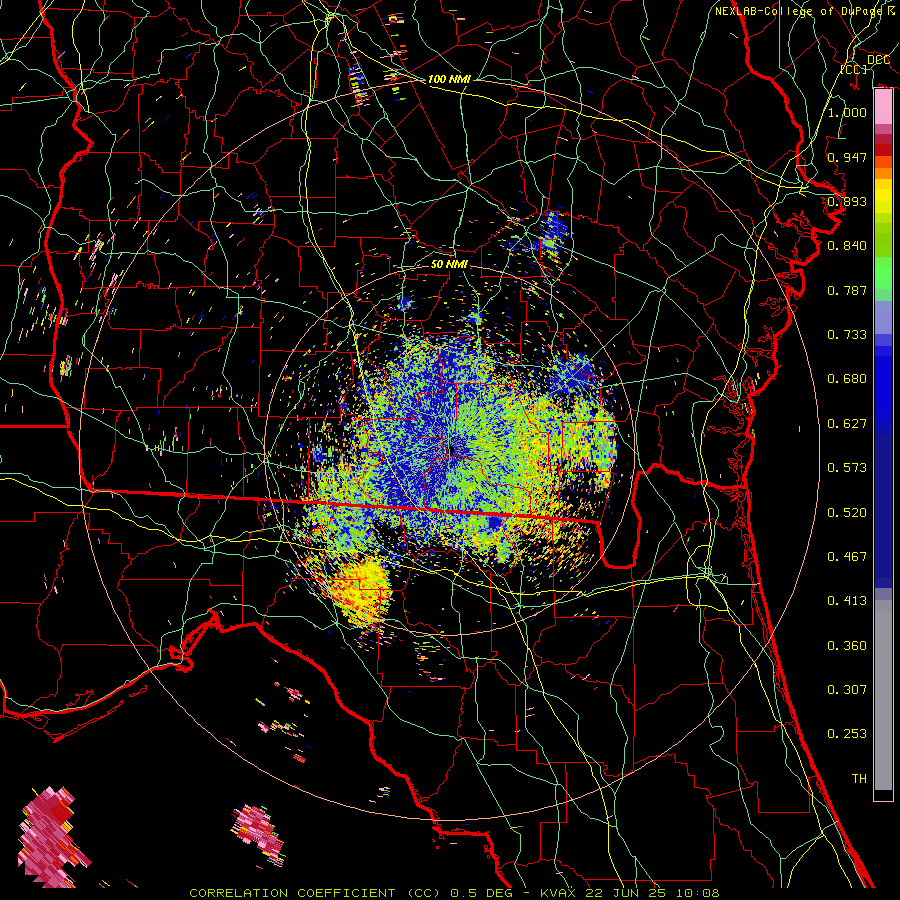
Task: Click the 0.947 legend value
Action: click(847, 157)
